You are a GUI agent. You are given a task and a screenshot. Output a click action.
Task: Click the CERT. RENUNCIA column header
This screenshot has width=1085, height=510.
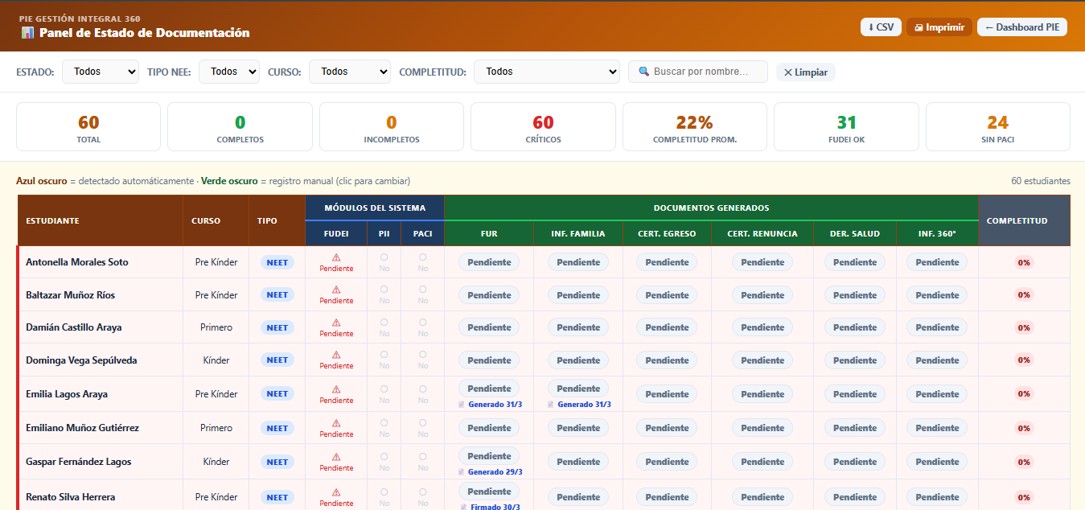tap(762, 234)
